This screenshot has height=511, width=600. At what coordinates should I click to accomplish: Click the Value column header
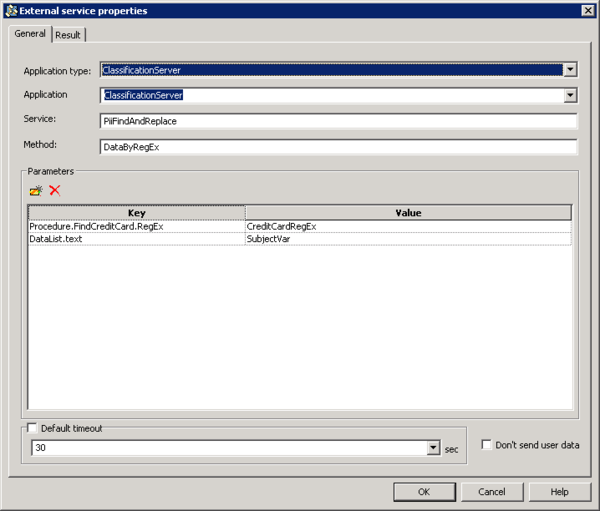408,213
